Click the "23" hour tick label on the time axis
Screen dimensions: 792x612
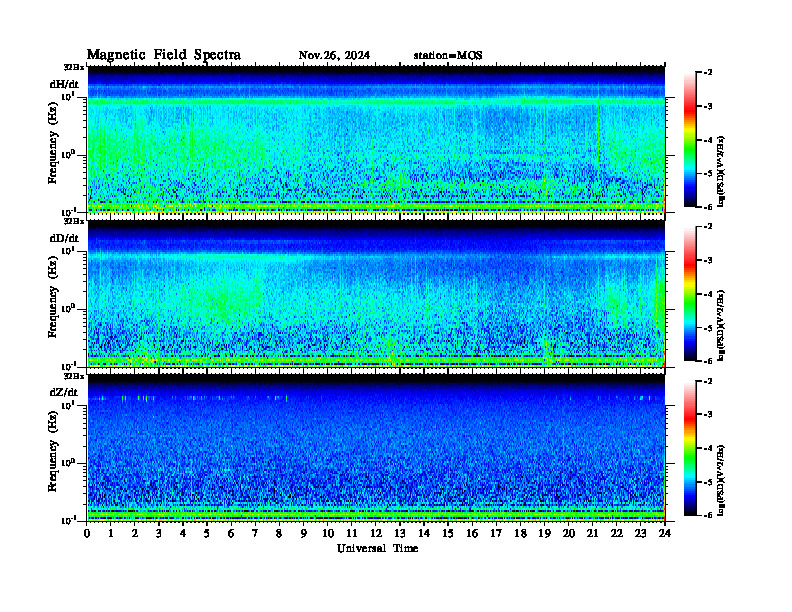click(641, 534)
